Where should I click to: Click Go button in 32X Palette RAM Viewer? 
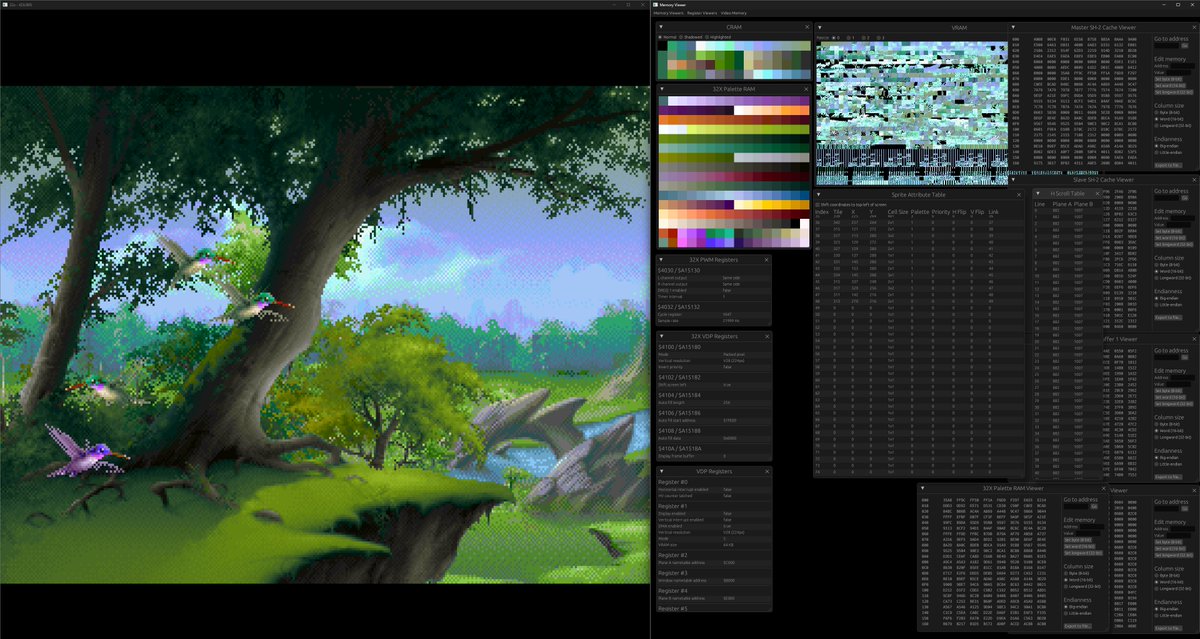(x=1094, y=506)
